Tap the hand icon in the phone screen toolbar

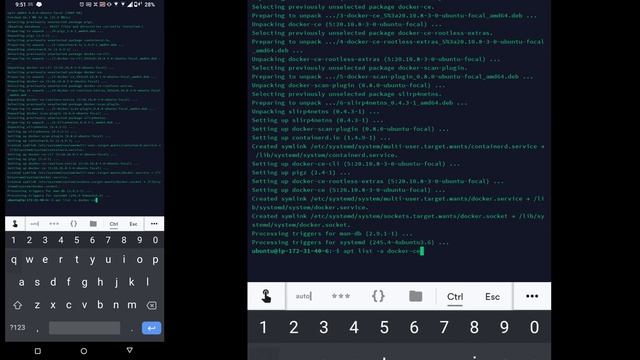pyautogui.click(x=15, y=224)
